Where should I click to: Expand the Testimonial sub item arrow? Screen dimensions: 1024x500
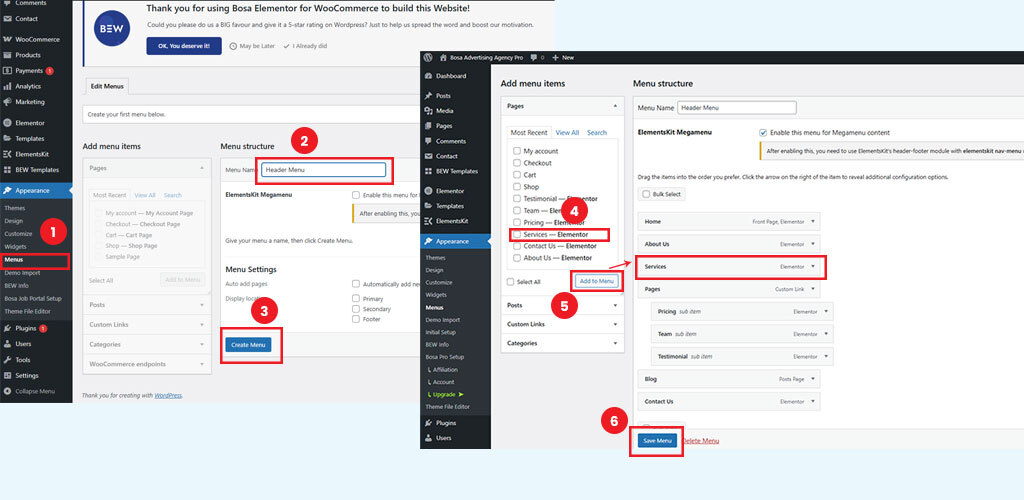826,356
